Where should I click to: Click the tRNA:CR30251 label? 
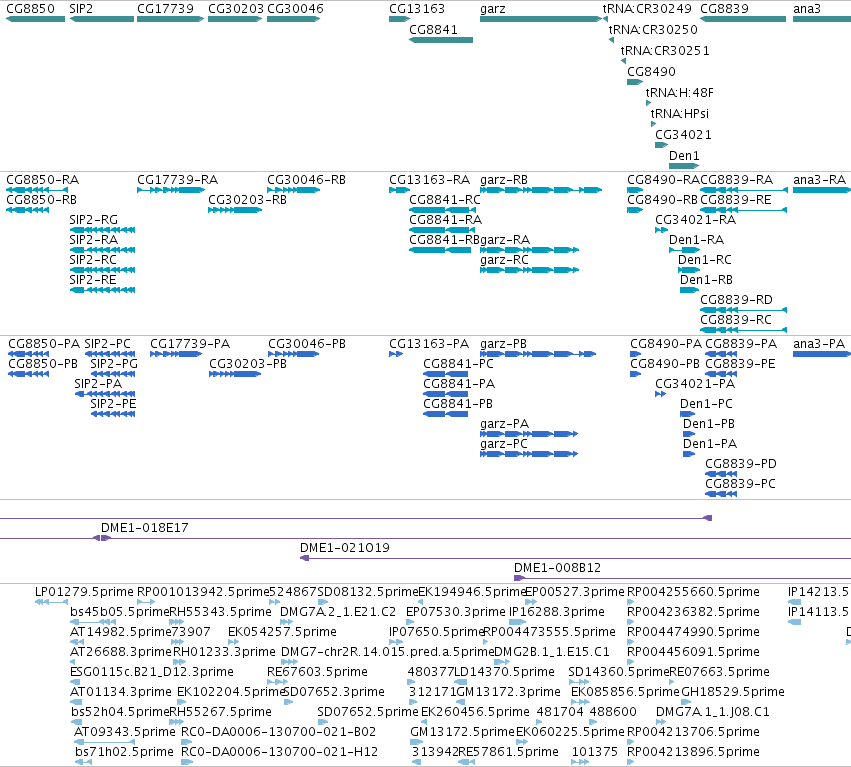[x=665, y=51]
